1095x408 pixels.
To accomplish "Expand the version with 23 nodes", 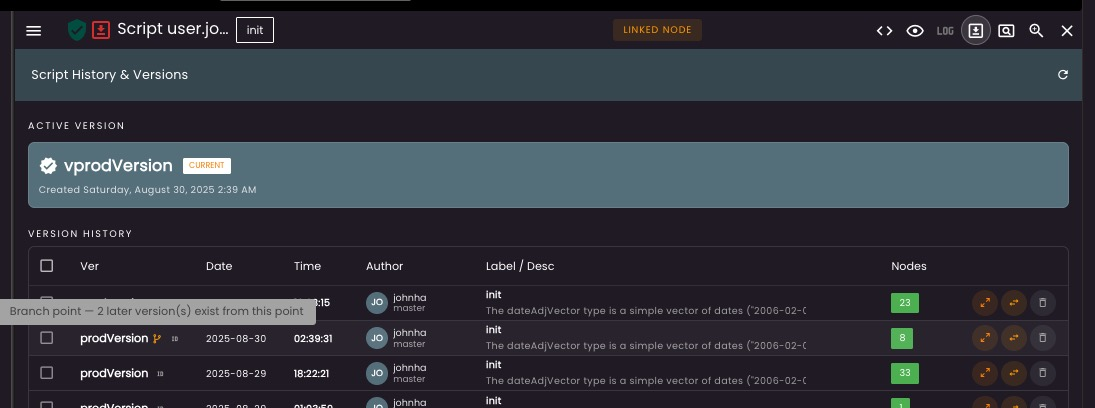I will [x=985, y=303].
